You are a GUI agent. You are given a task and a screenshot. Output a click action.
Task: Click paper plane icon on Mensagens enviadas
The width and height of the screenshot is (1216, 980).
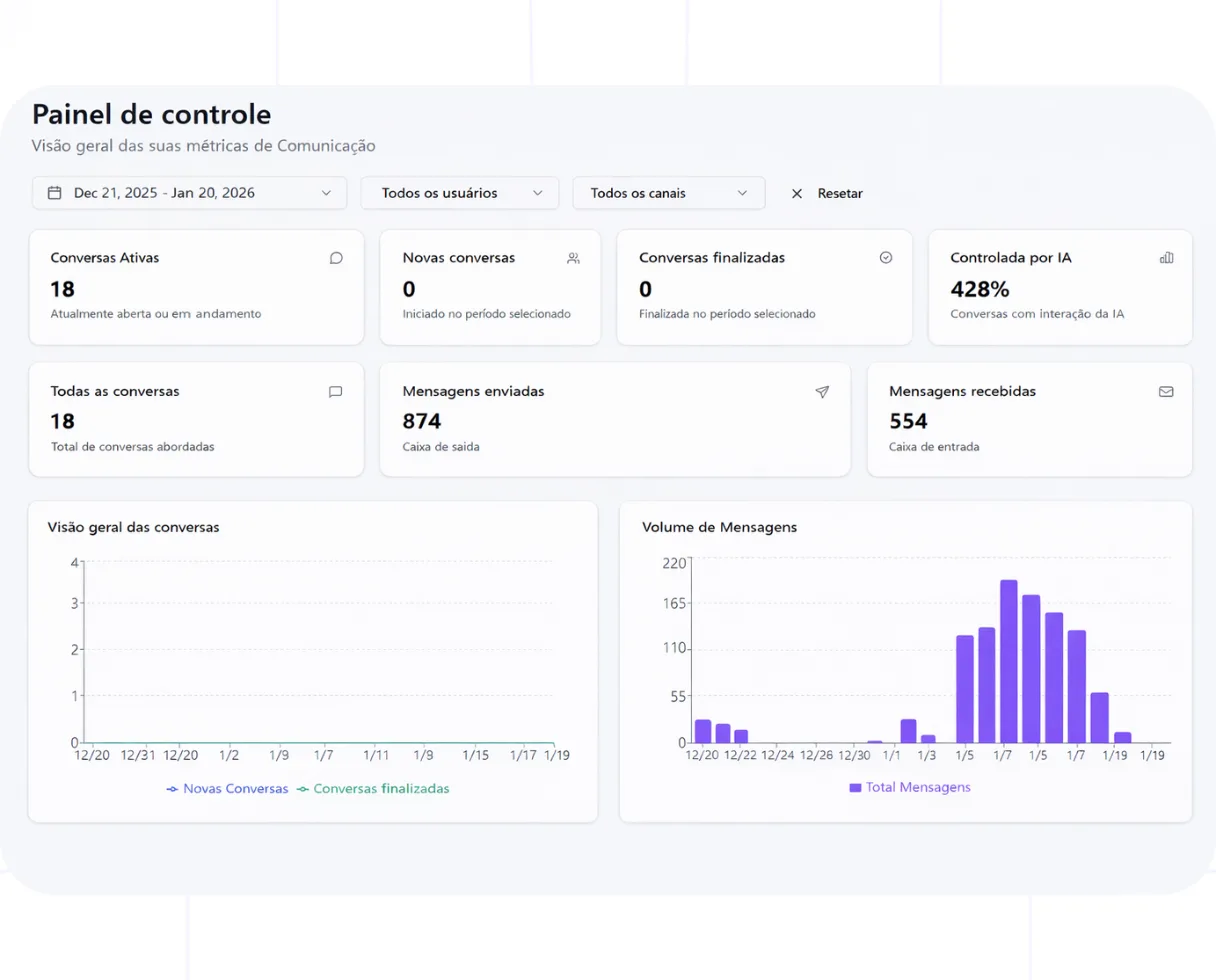pyautogui.click(x=822, y=392)
